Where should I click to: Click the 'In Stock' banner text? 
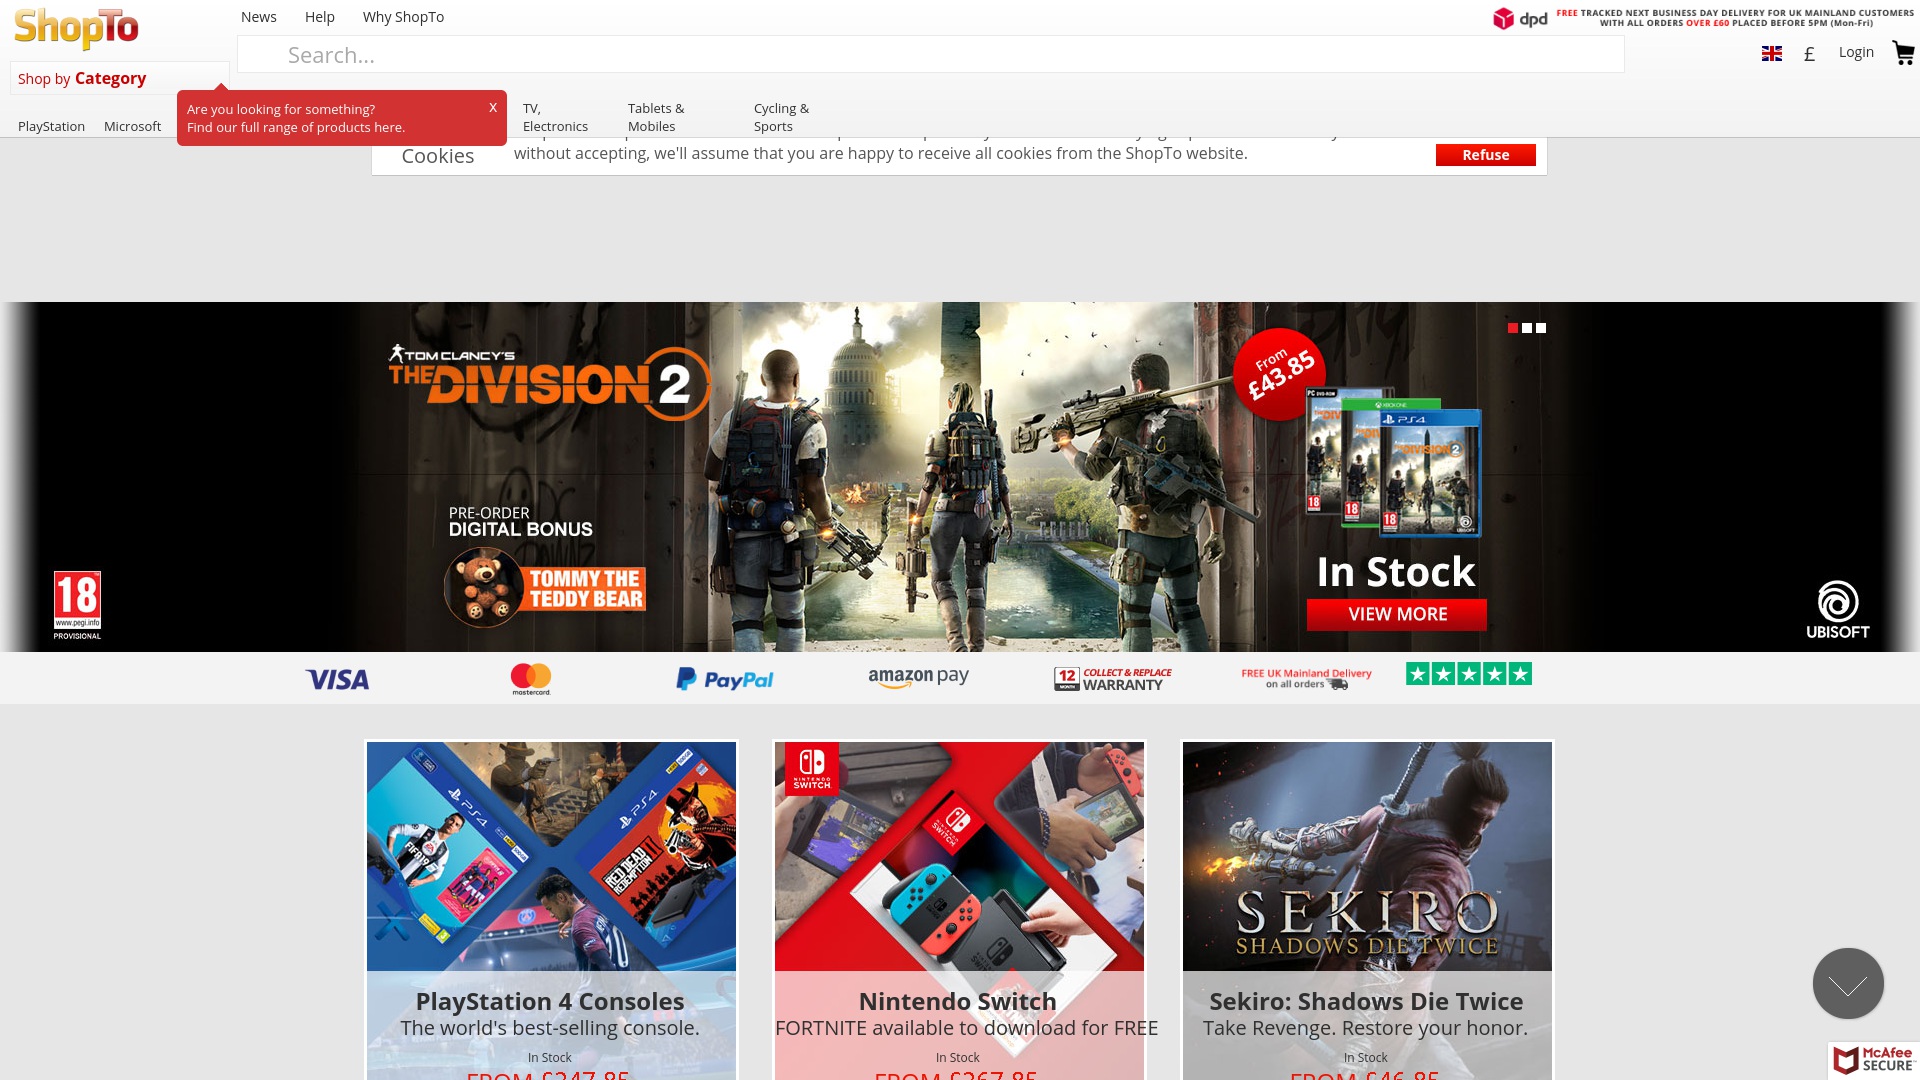pyautogui.click(x=1396, y=572)
